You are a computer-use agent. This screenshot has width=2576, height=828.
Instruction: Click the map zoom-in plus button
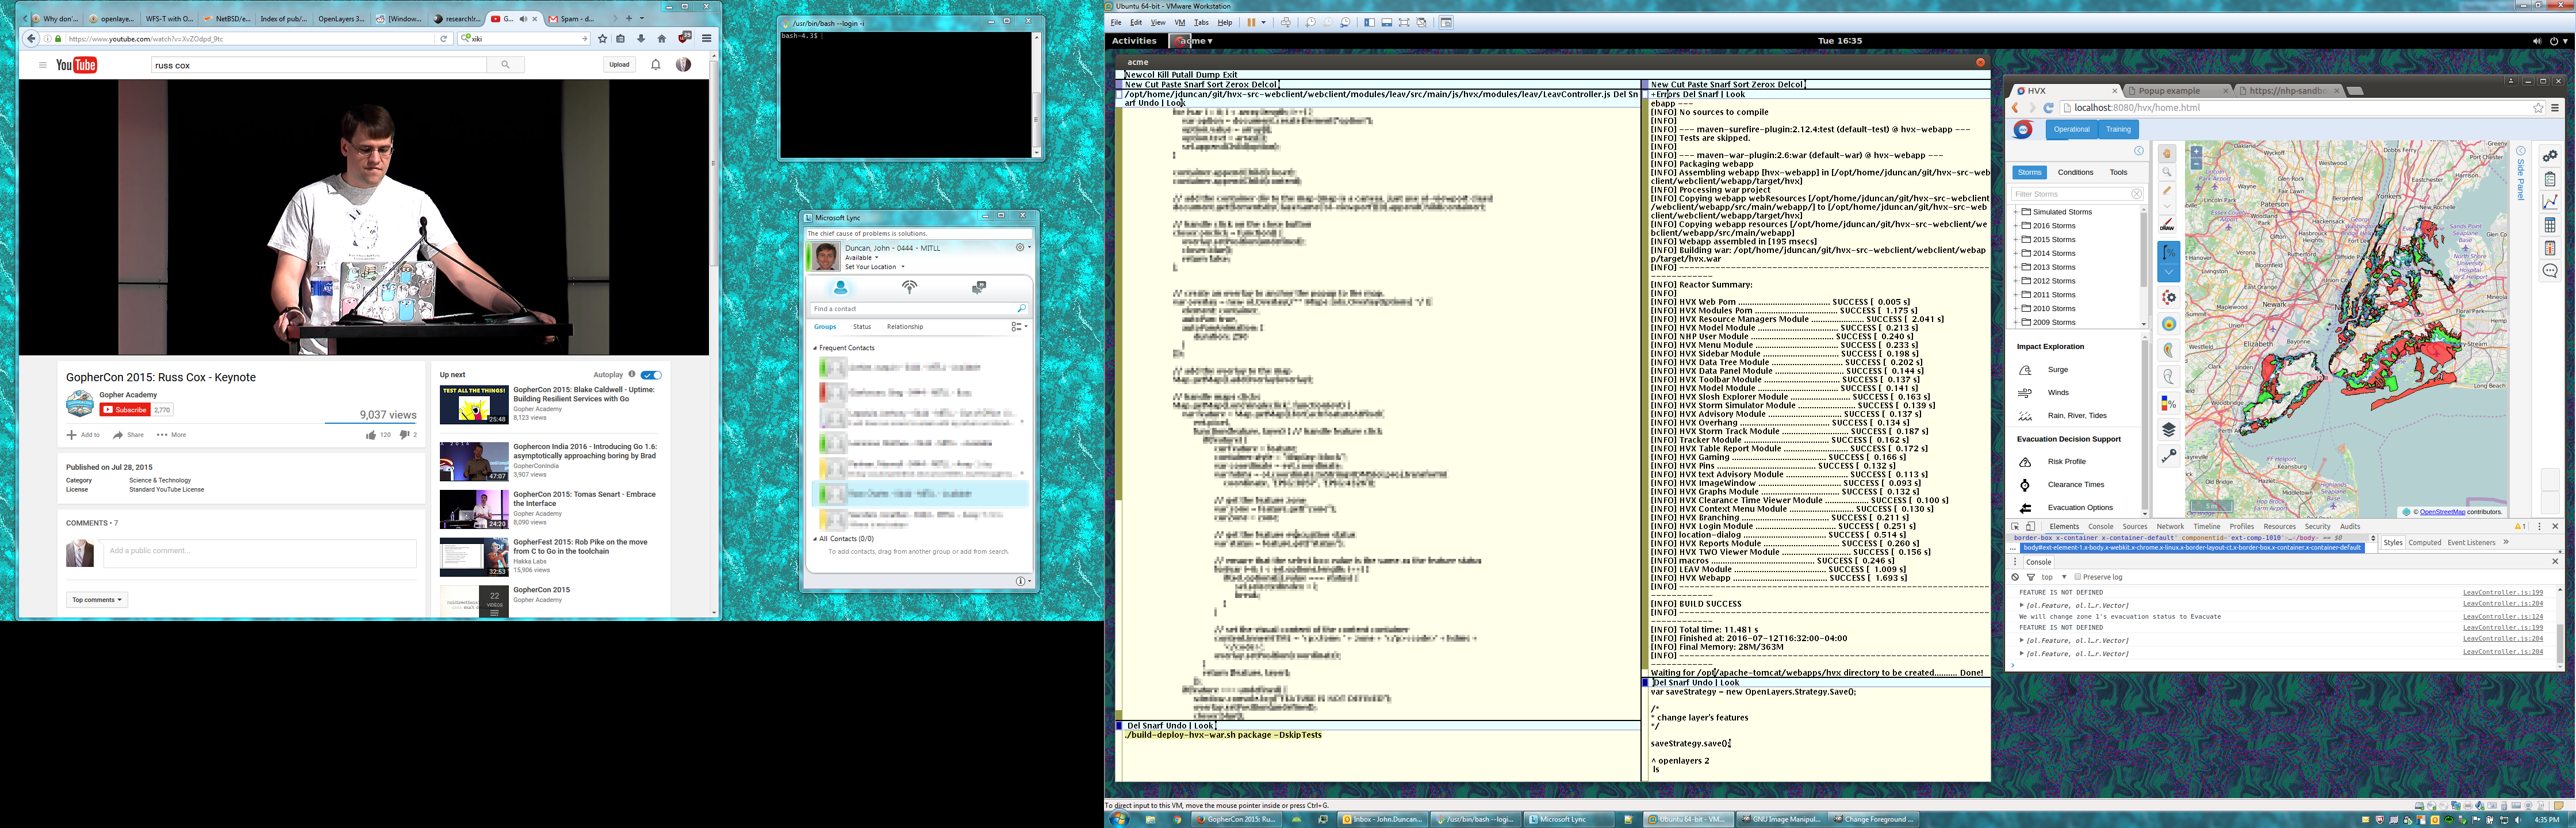(2196, 152)
